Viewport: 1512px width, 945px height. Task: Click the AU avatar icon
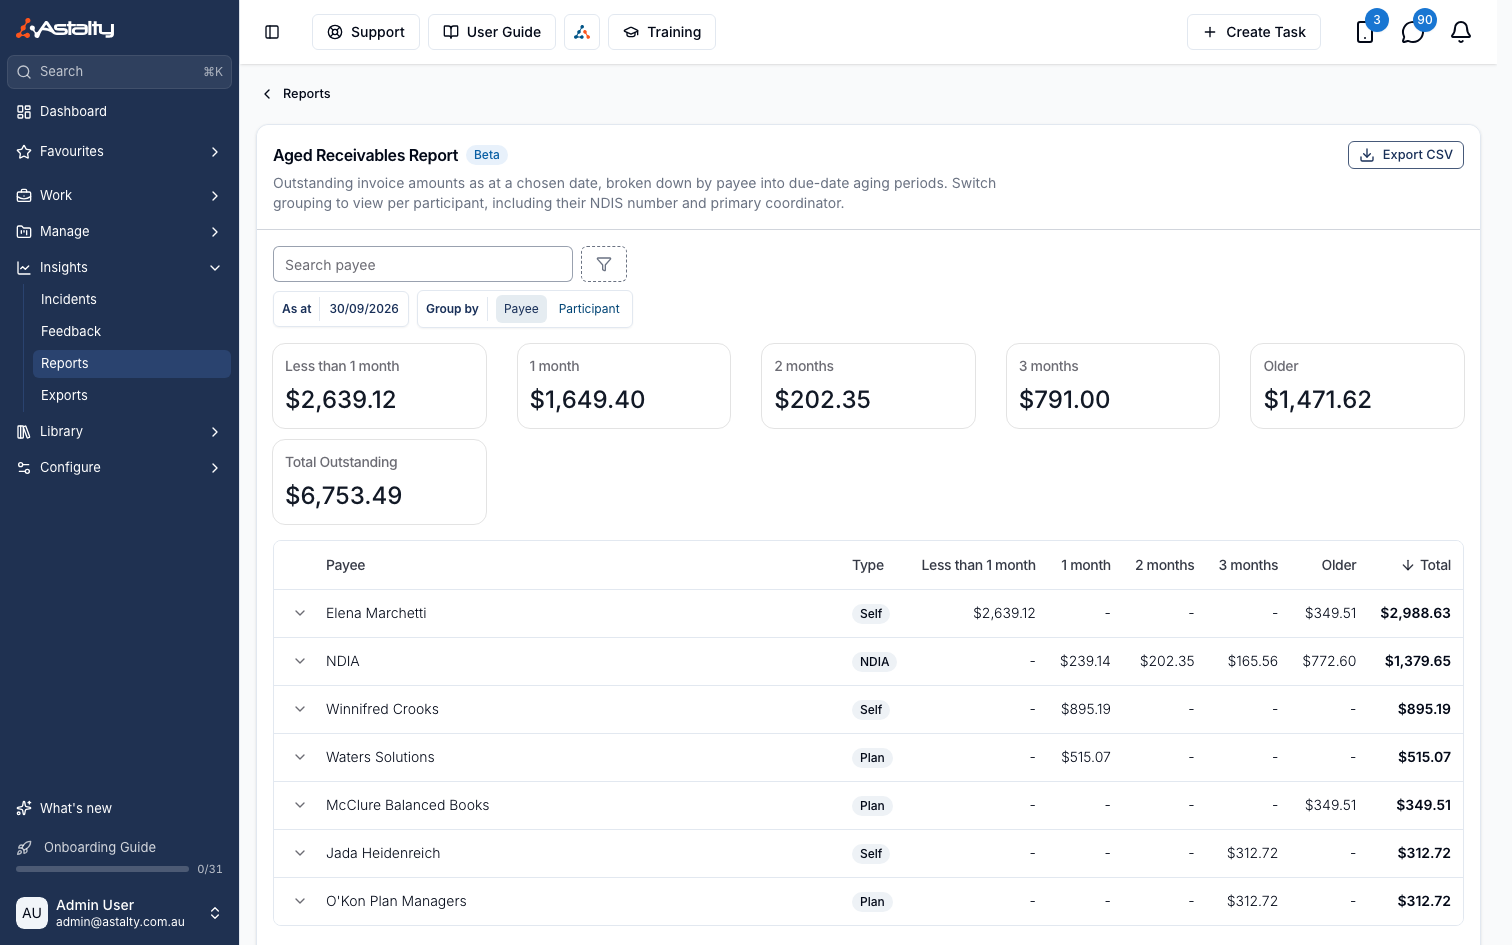coord(32,913)
